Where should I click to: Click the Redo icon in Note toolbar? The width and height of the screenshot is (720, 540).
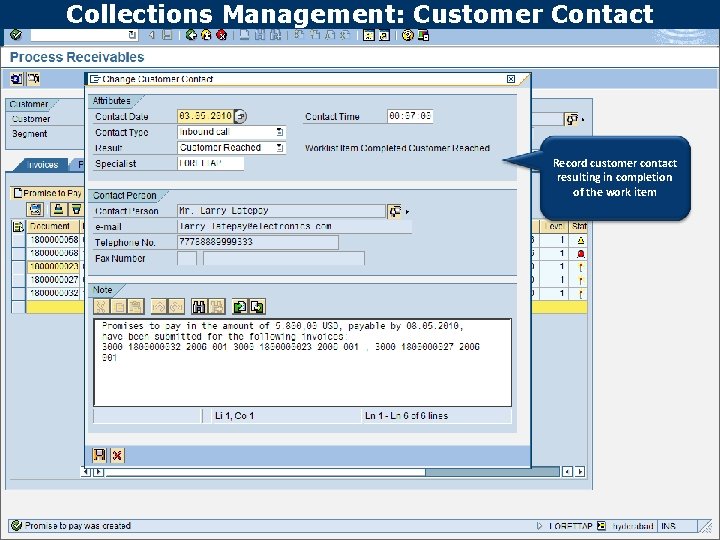pos(176,306)
